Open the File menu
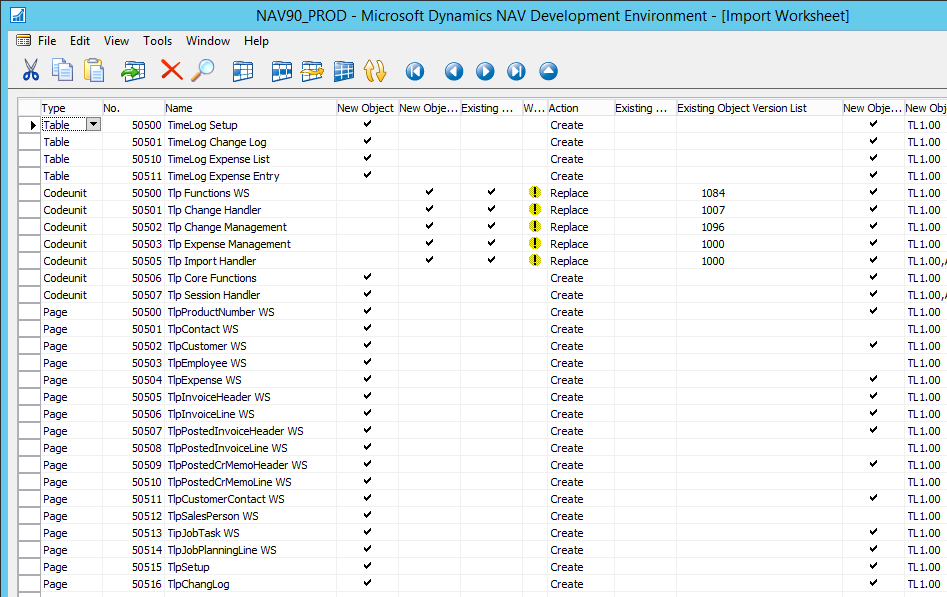The height and width of the screenshot is (597, 947). [47, 41]
